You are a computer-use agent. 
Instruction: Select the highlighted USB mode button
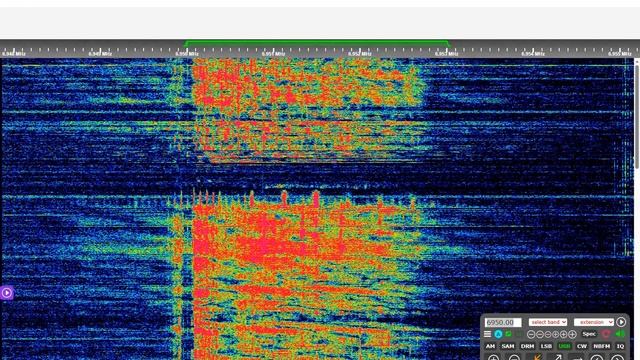point(564,346)
